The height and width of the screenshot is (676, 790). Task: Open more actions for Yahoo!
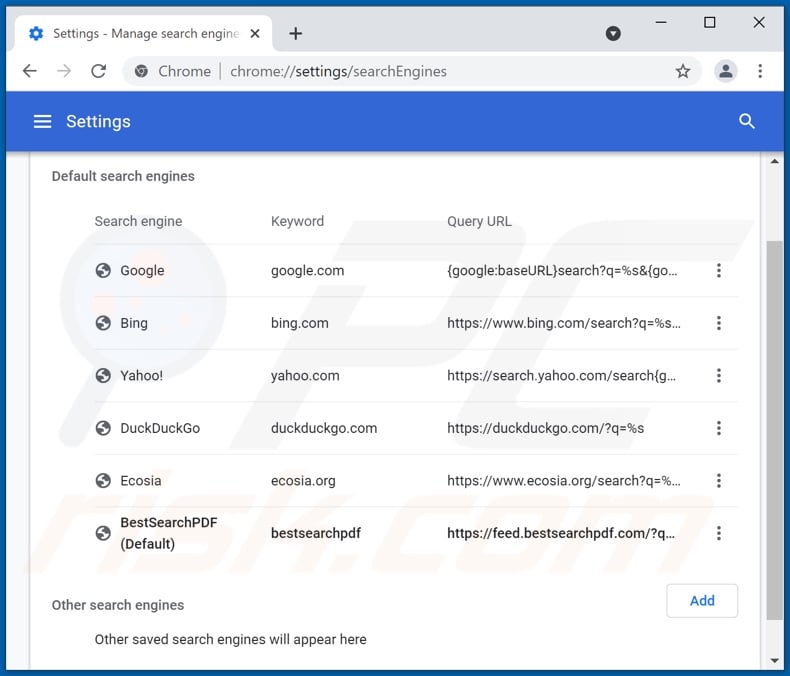coord(718,375)
